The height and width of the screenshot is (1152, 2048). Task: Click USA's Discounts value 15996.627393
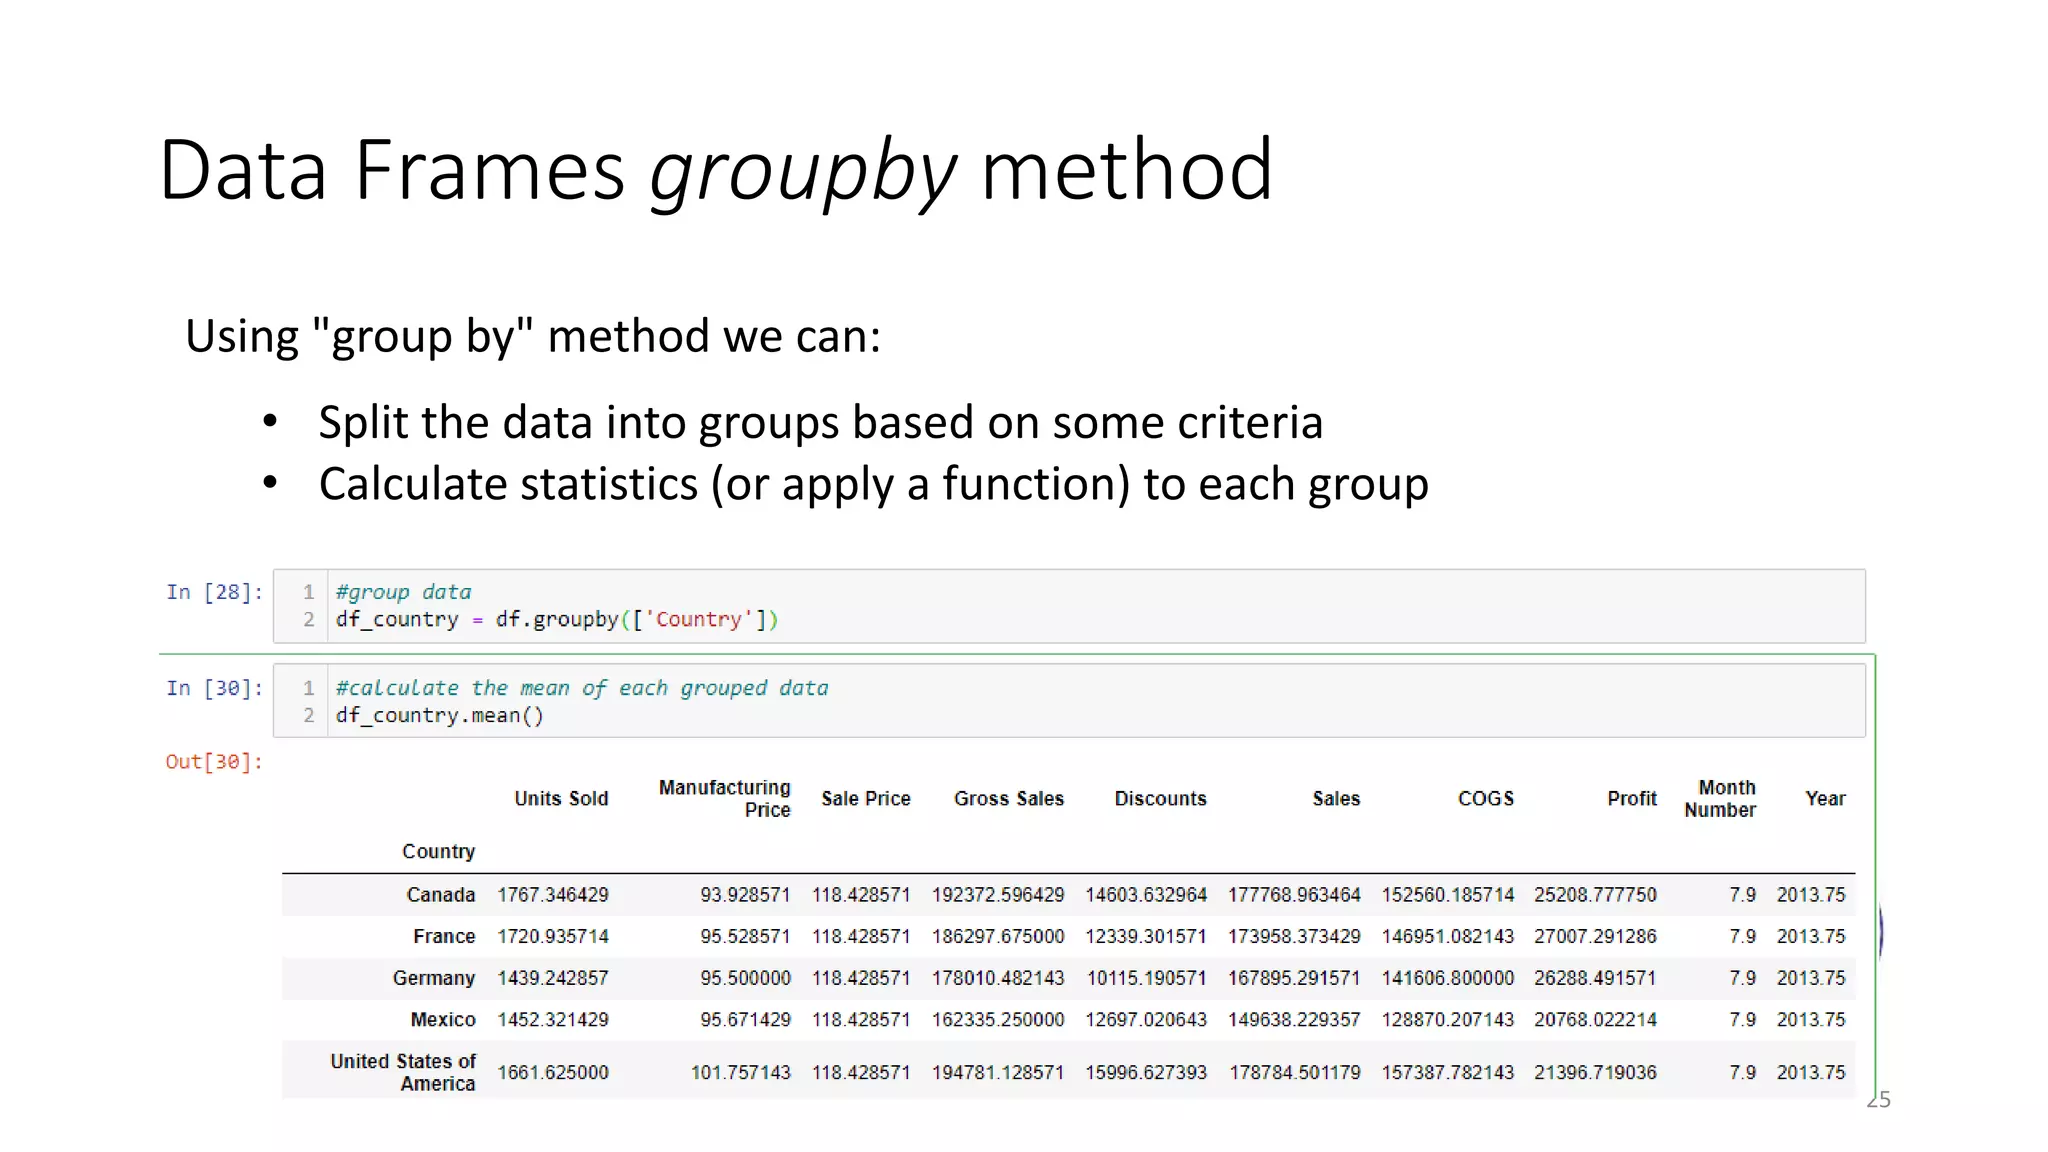pyautogui.click(x=1146, y=1073)
